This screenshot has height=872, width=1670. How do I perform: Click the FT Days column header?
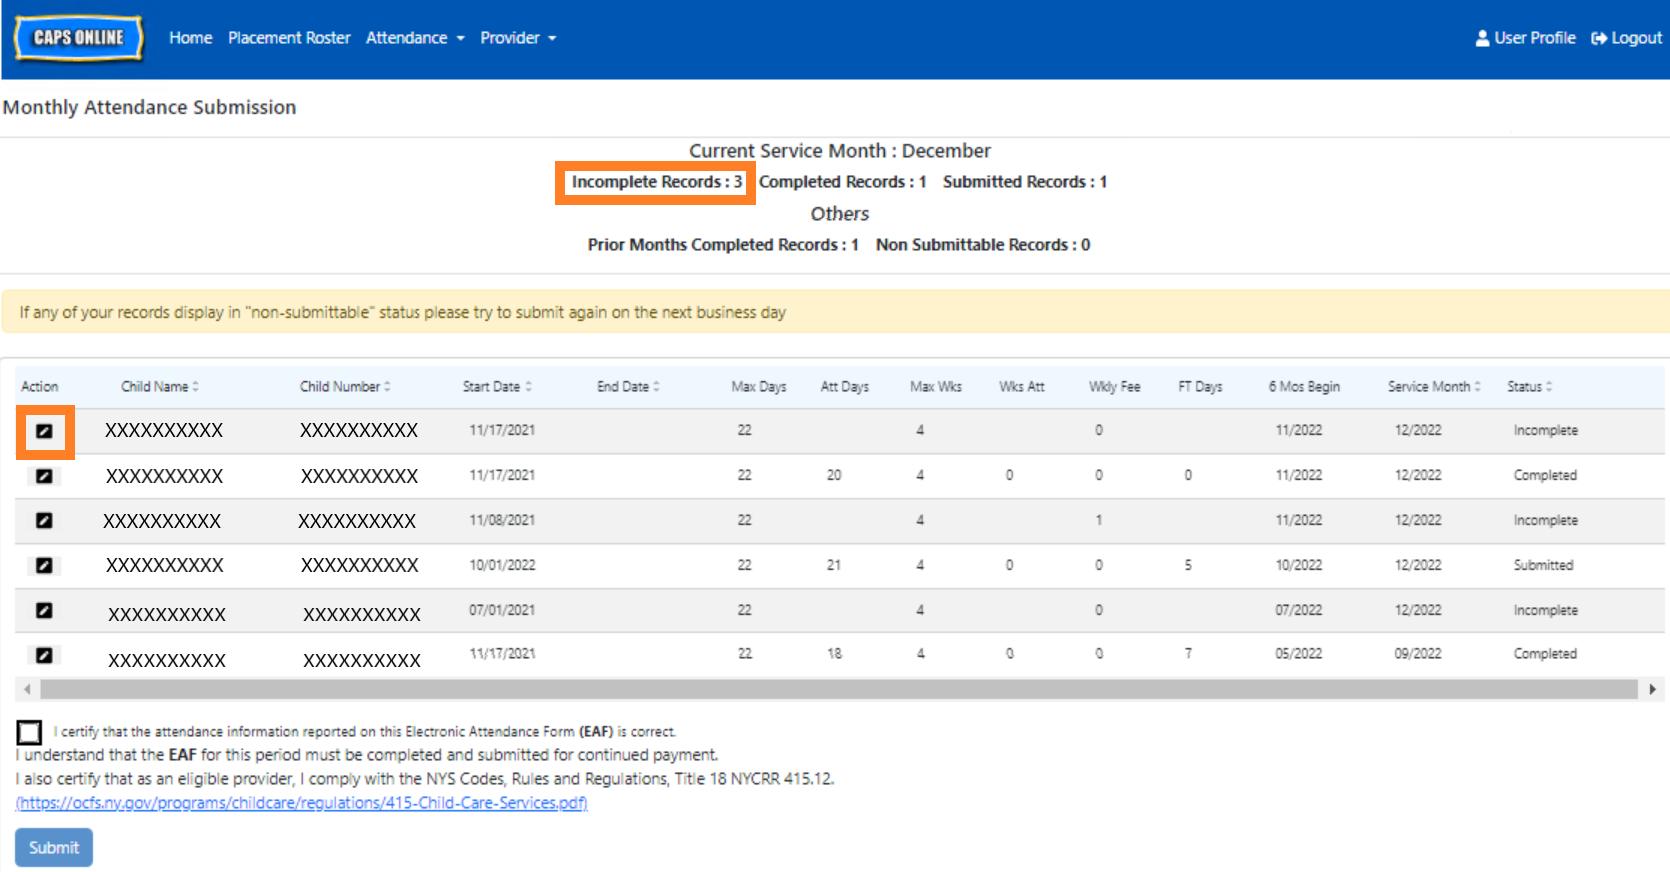coord(1200,387)
